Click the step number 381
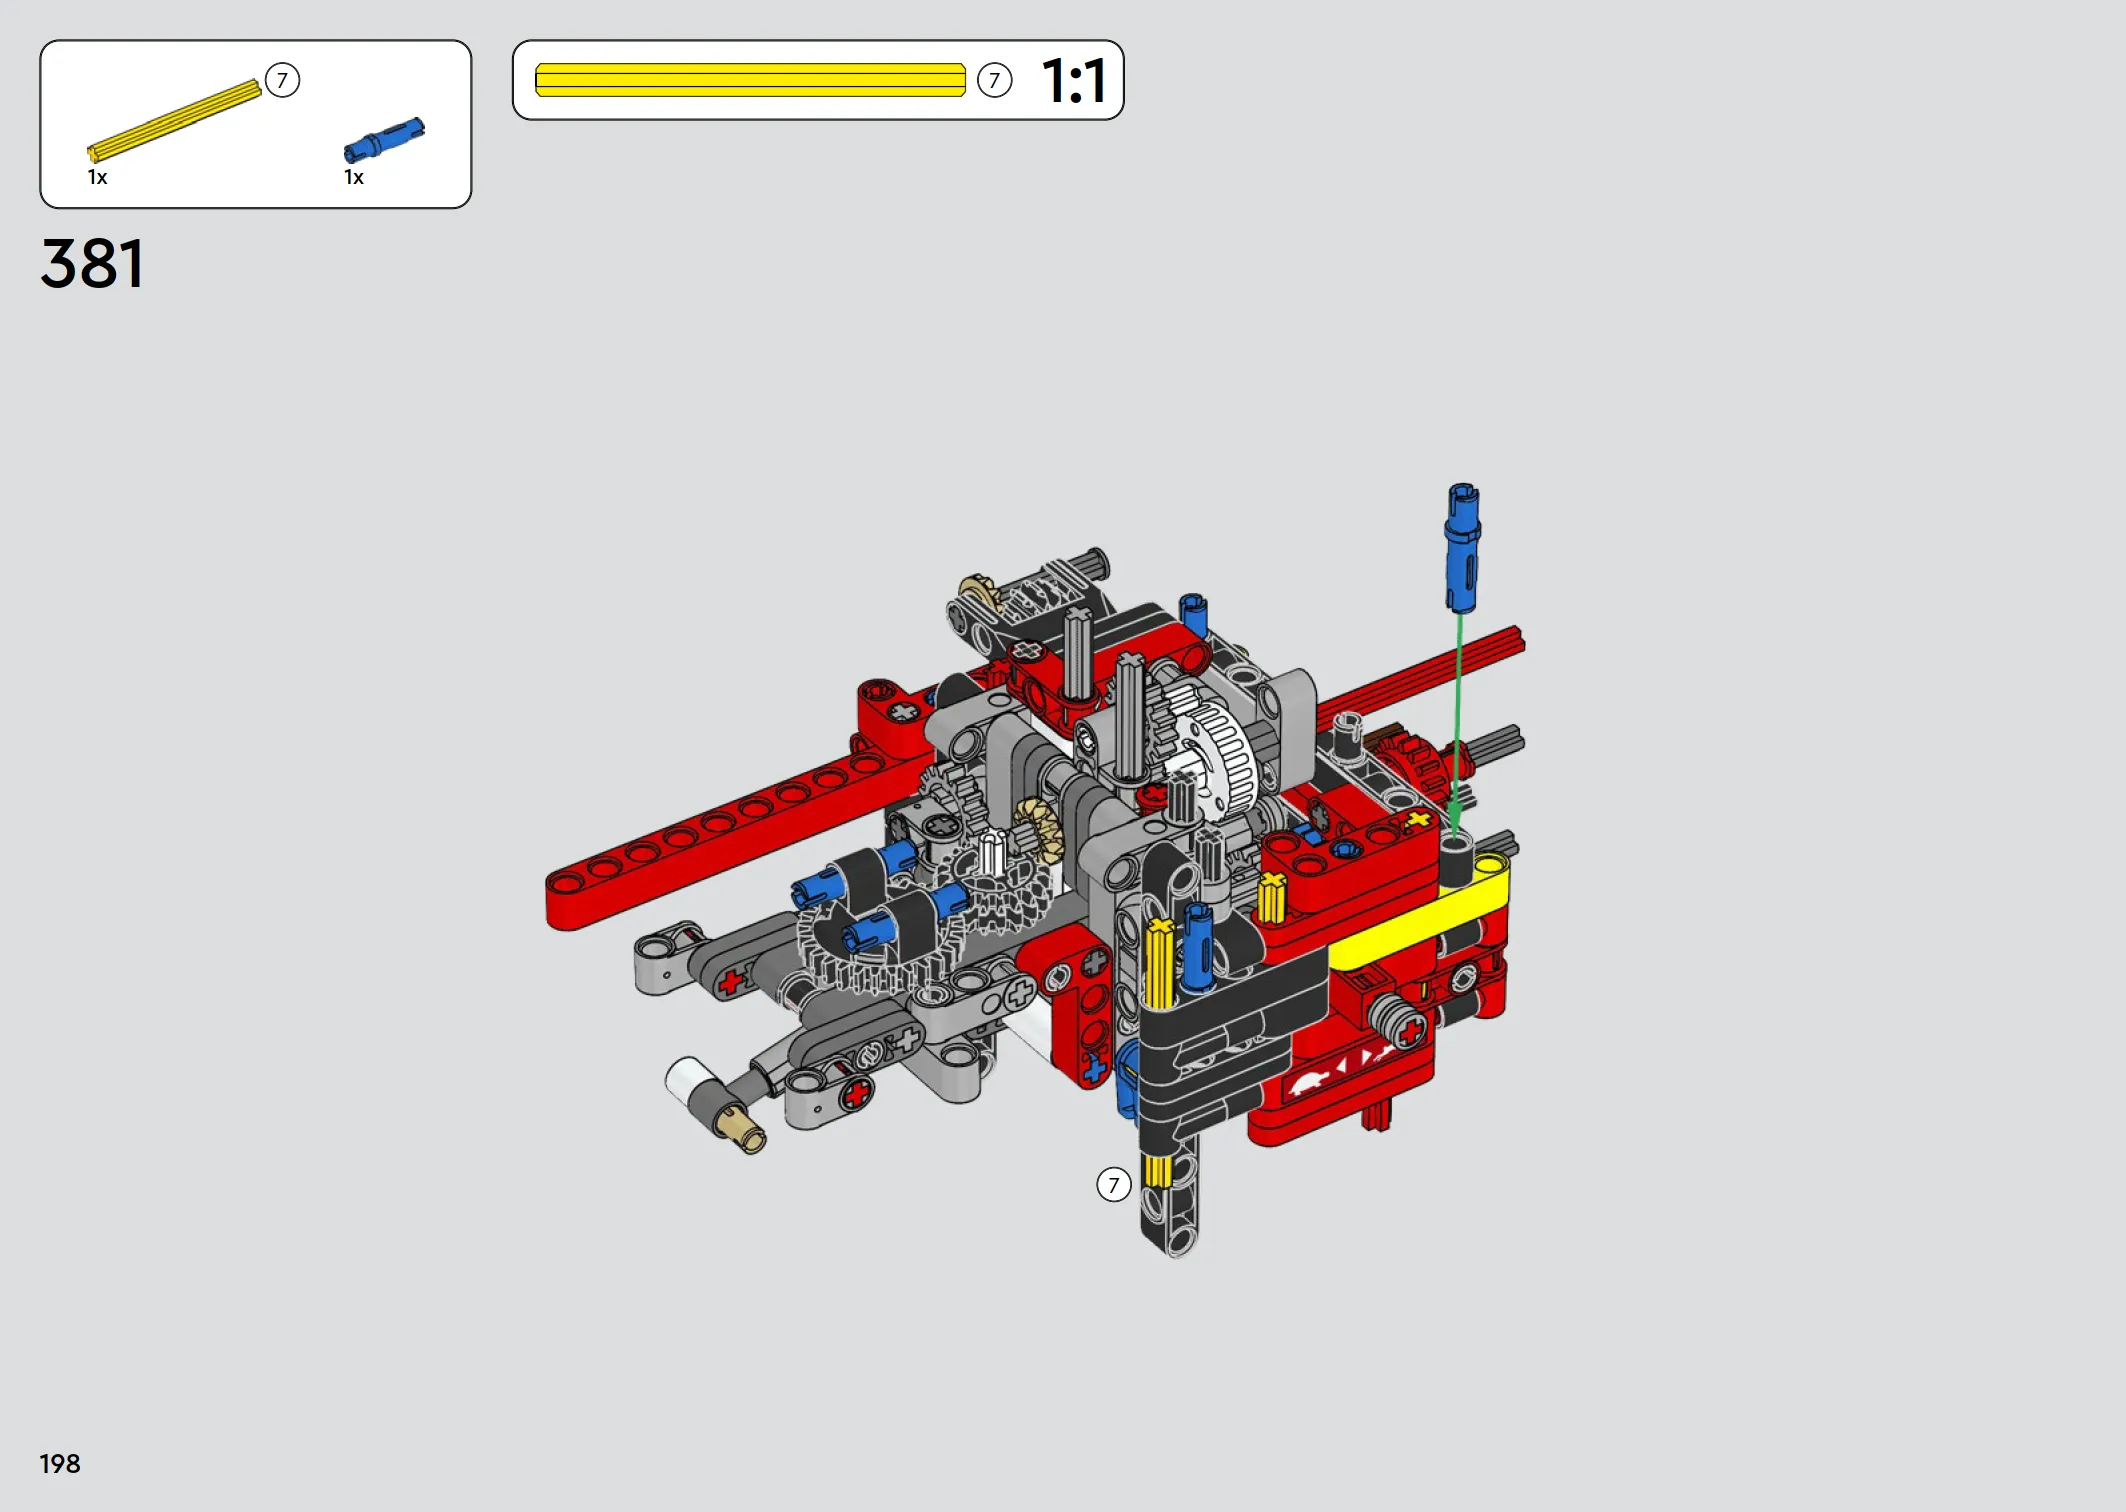The image size is (2126, 1512). point(92,264)
